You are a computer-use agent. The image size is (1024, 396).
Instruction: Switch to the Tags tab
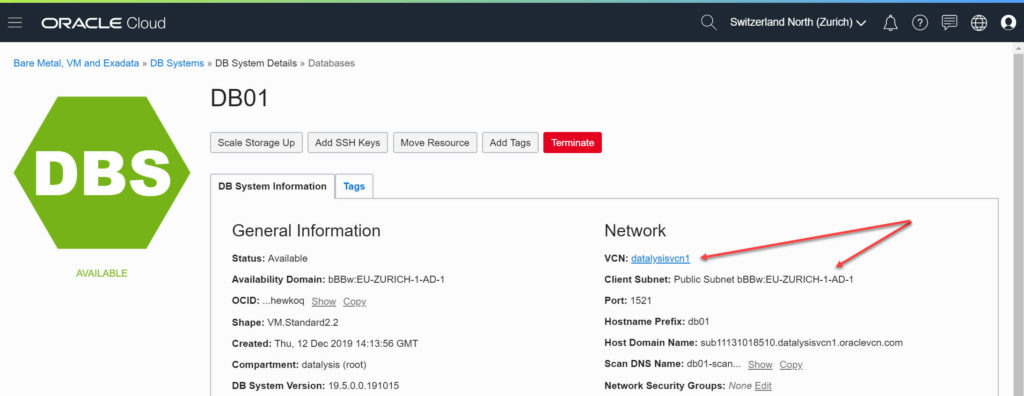pyautogui.click(x=354, y=186)
